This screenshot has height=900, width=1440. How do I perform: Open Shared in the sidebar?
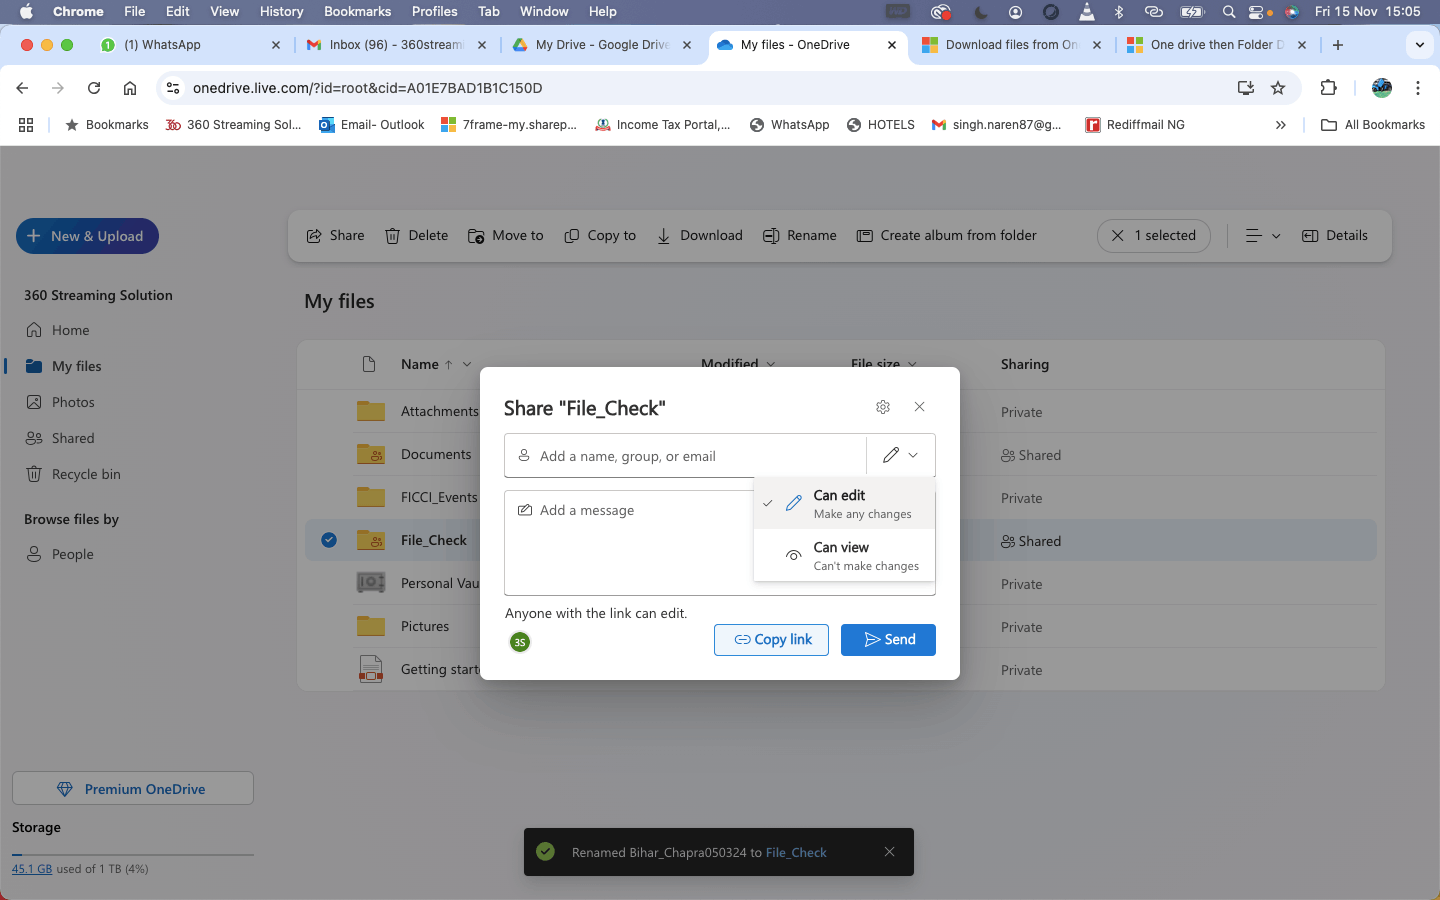click(72, 438)
